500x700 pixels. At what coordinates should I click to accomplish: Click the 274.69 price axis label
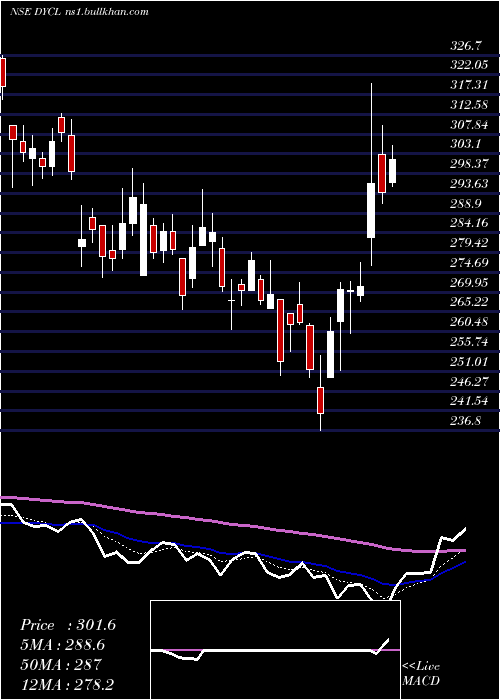[x=469, y=263]
